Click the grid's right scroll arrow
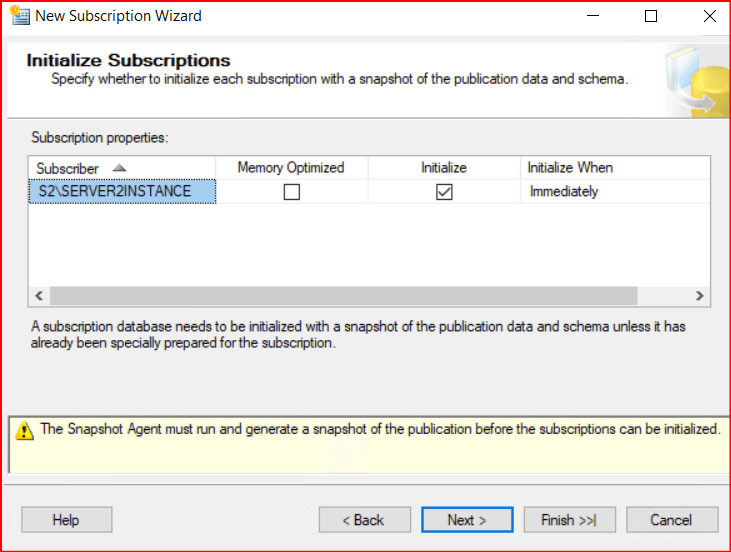Image resolution: width=731 pixels, height=552 pixels. click(700, 296)
